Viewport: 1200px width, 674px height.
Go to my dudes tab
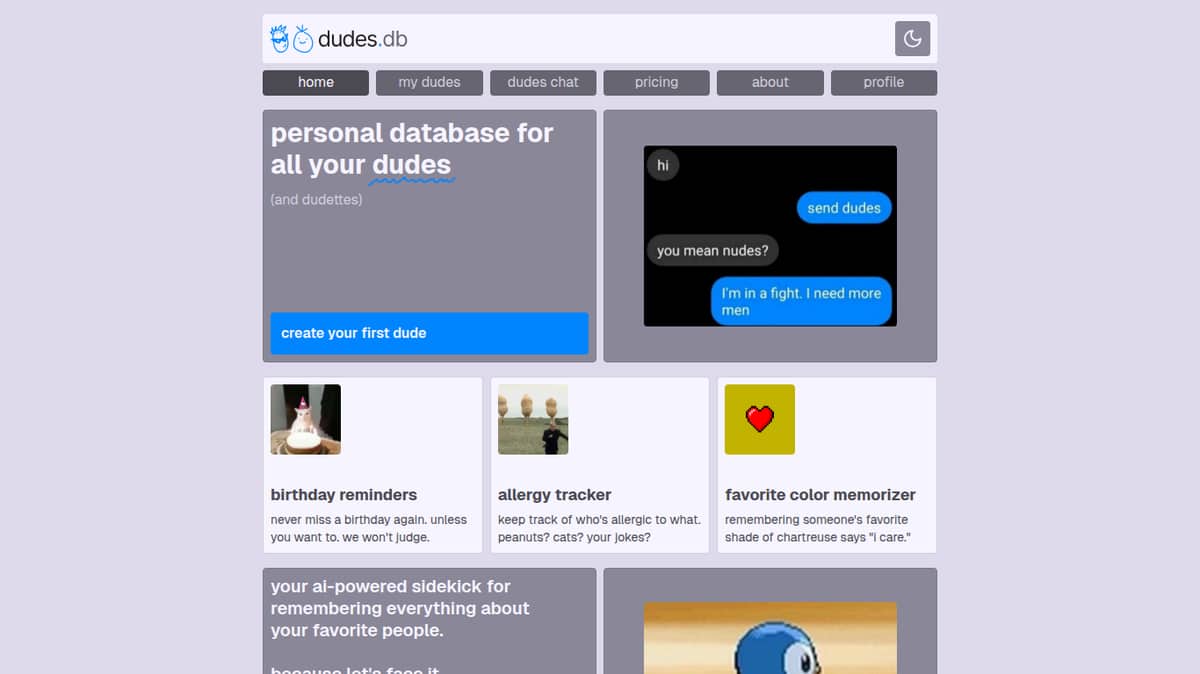click(429, 83)
